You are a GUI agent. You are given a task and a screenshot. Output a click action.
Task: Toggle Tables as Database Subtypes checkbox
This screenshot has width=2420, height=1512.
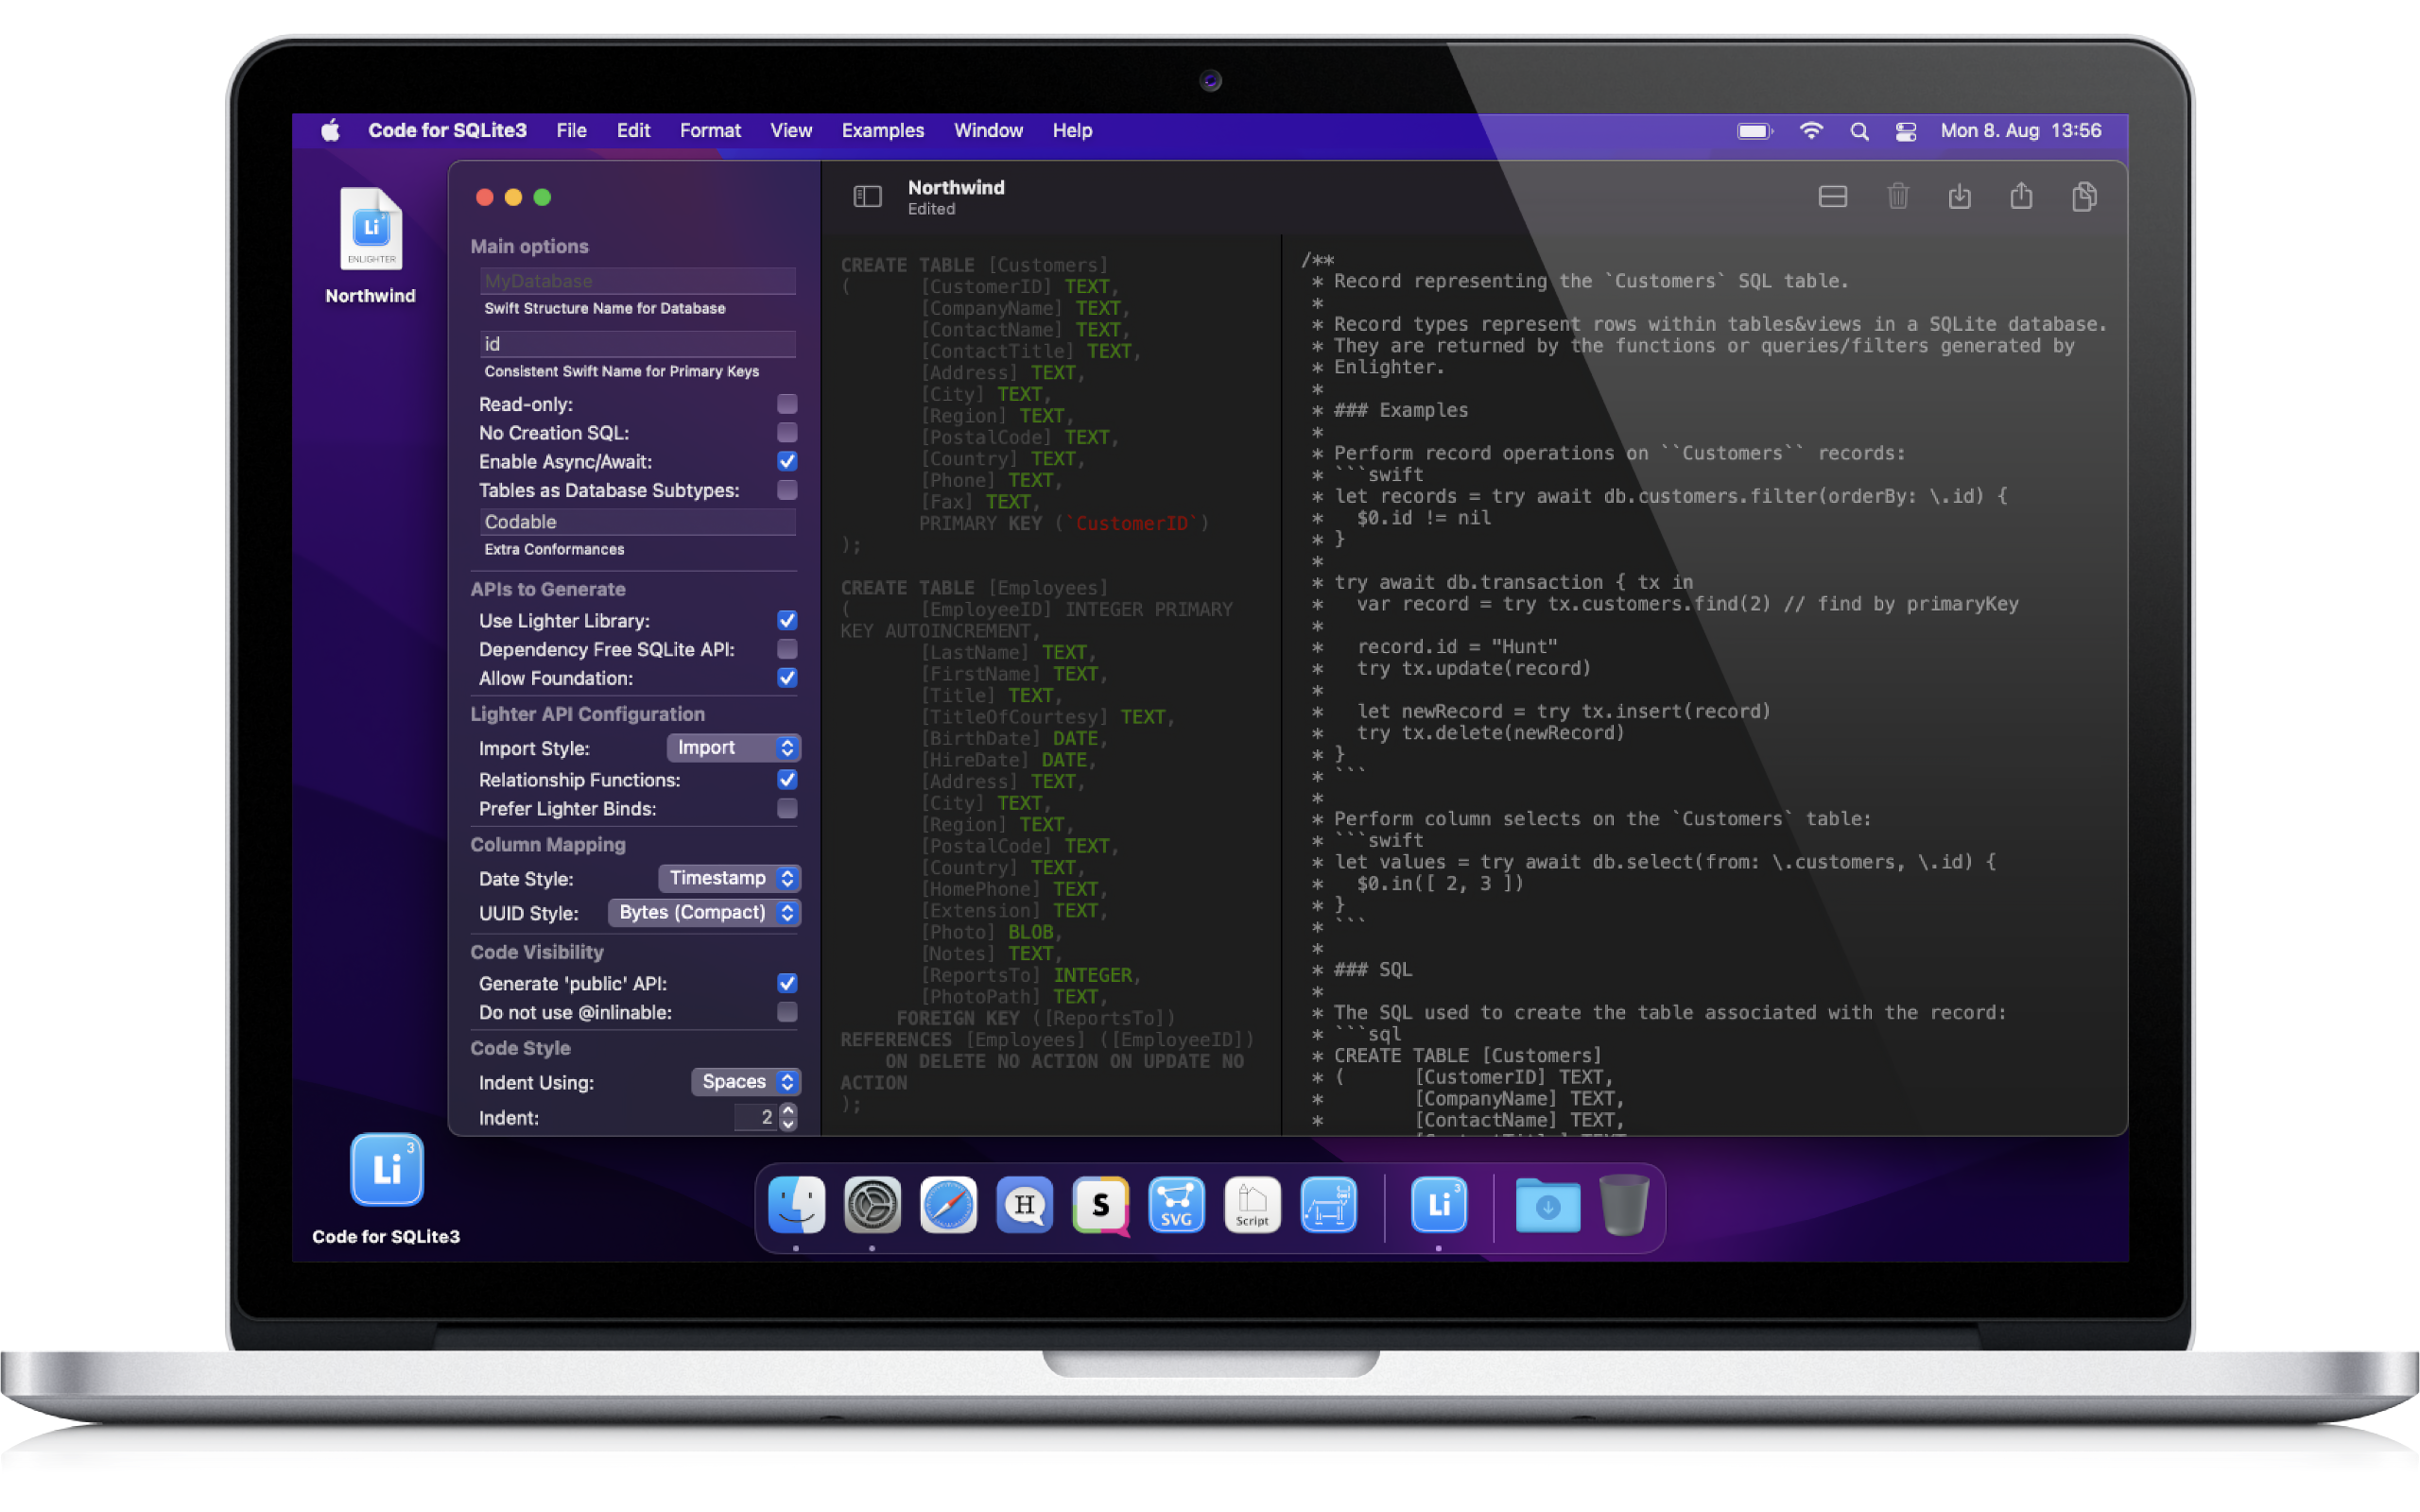coord(787,490)
